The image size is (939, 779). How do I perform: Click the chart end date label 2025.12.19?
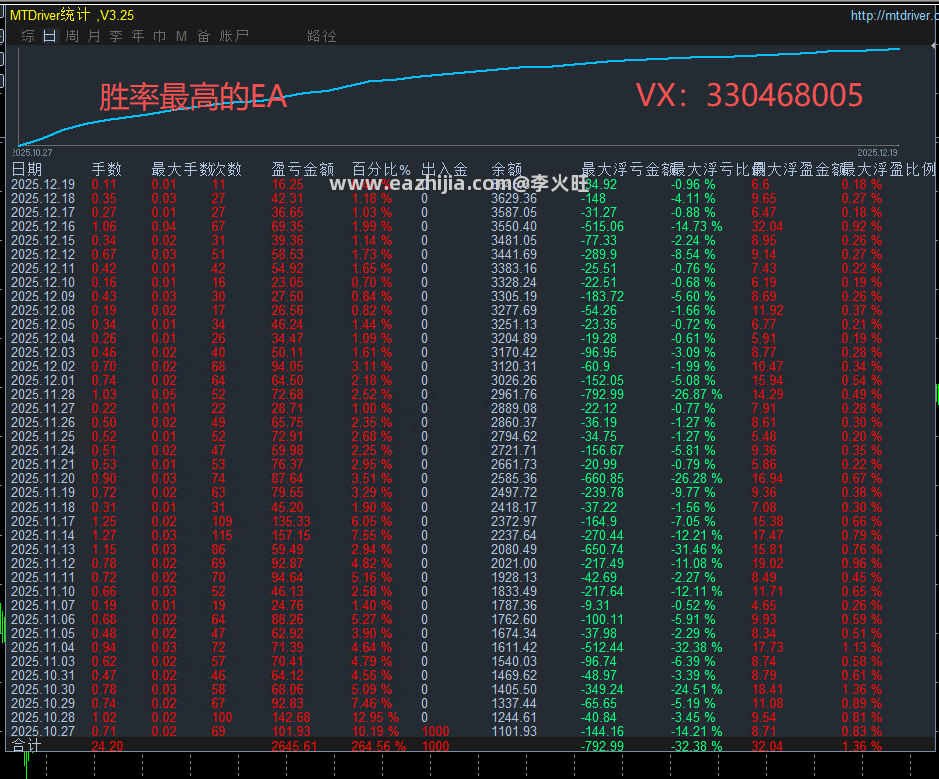coord(877,153)
